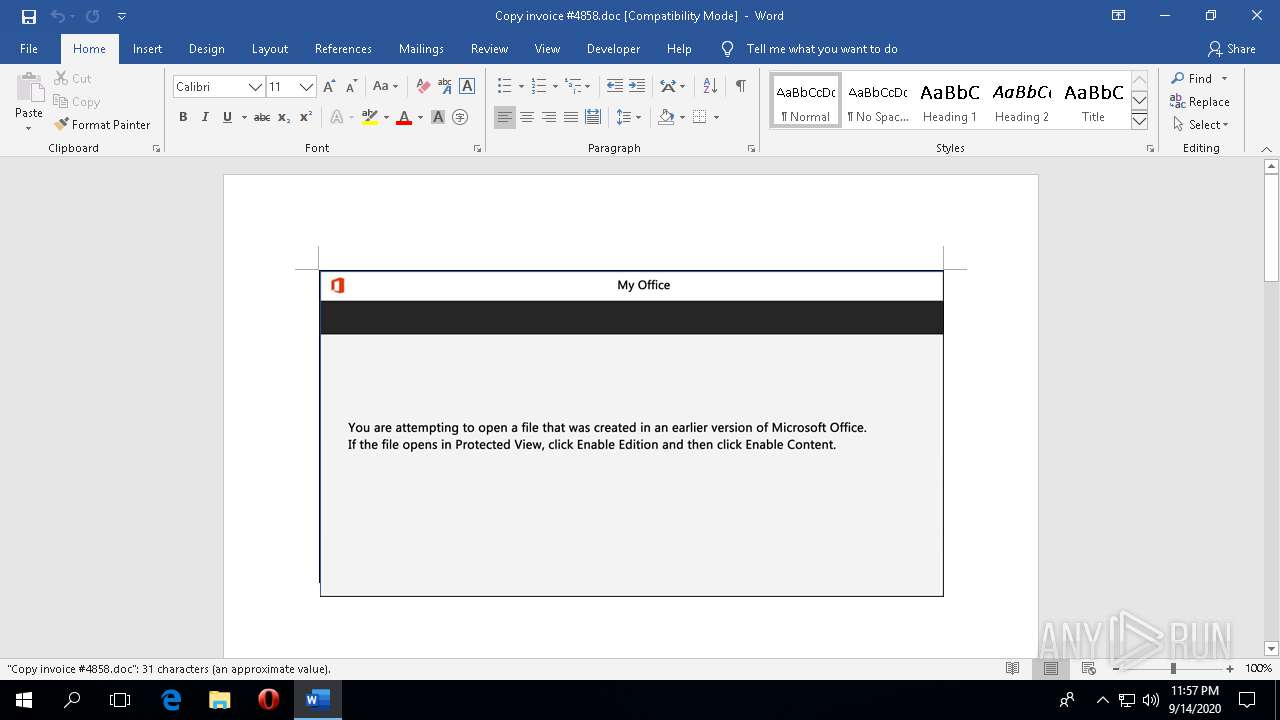Click the zoom slider handle
This screenshot has height=720, width=1280.
1173,669
